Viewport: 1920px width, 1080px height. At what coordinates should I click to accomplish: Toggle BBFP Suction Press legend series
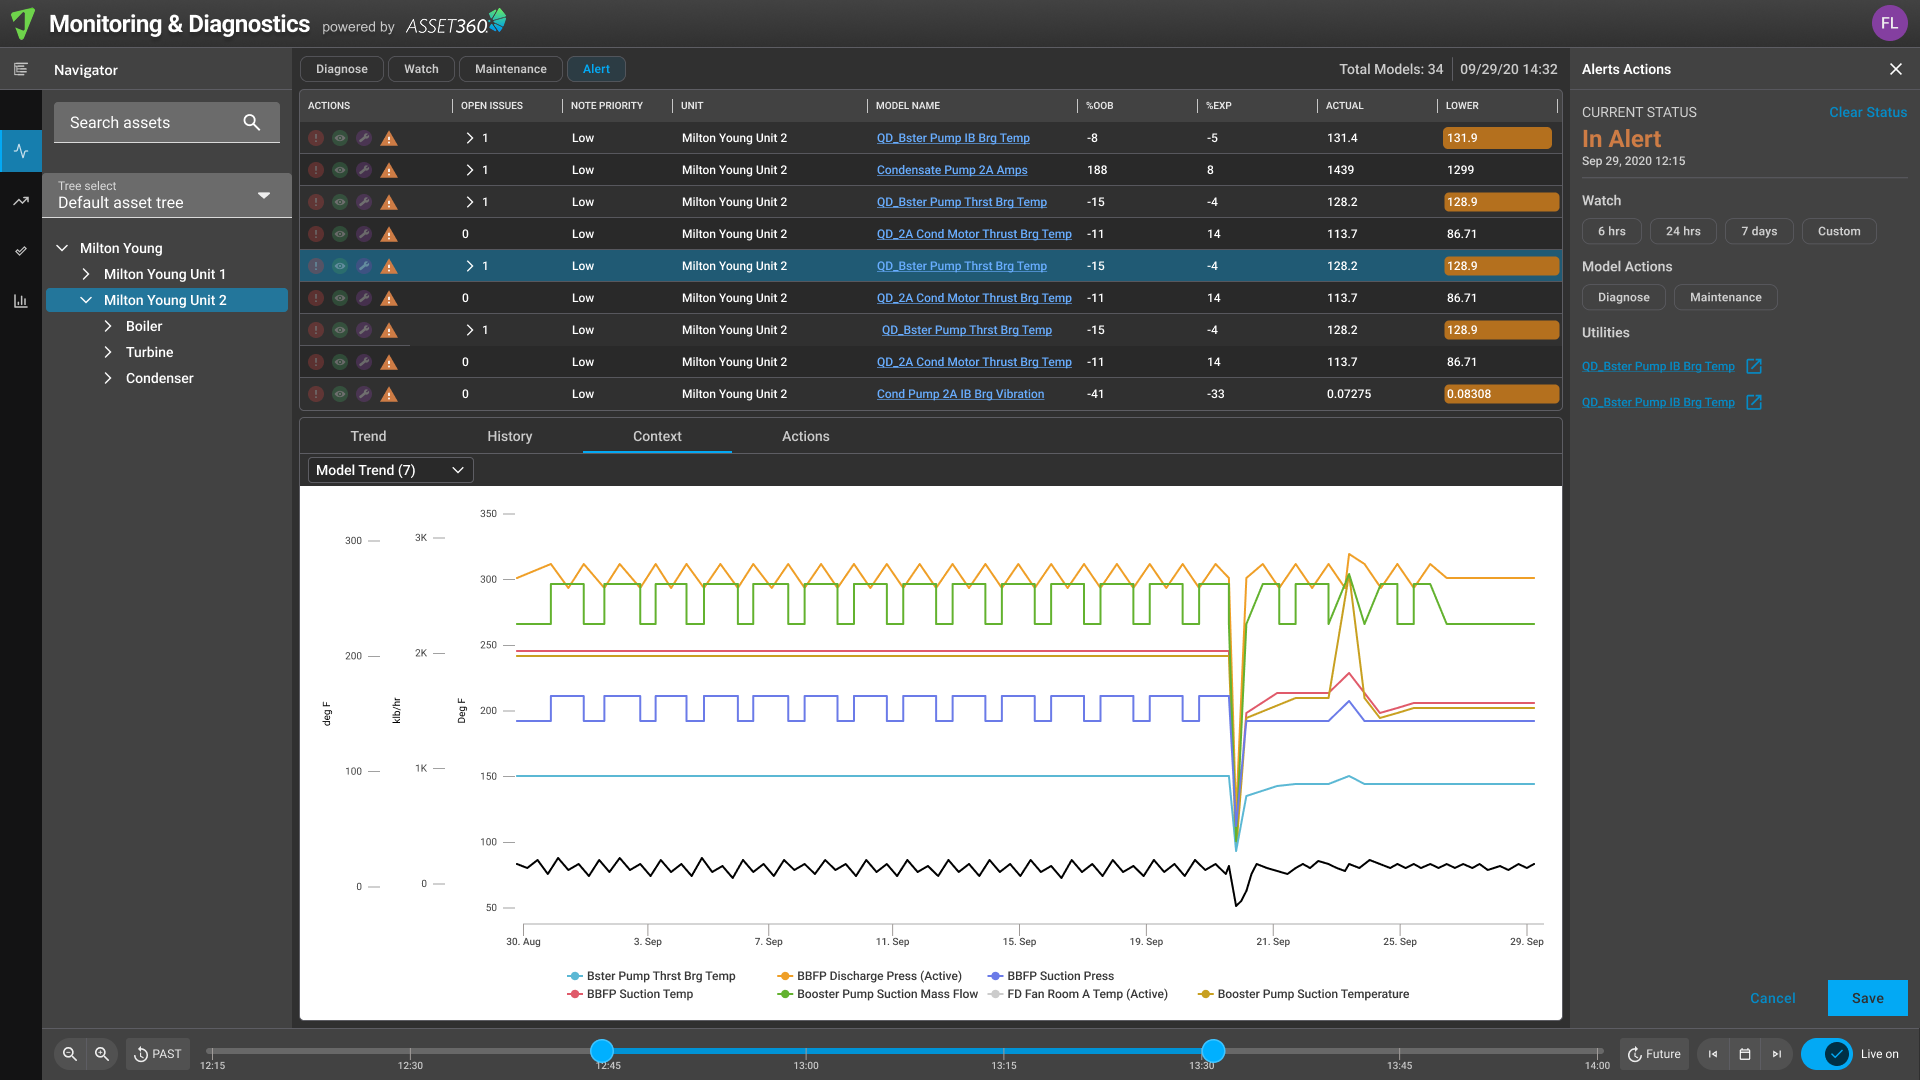[x=1050, y=976]
